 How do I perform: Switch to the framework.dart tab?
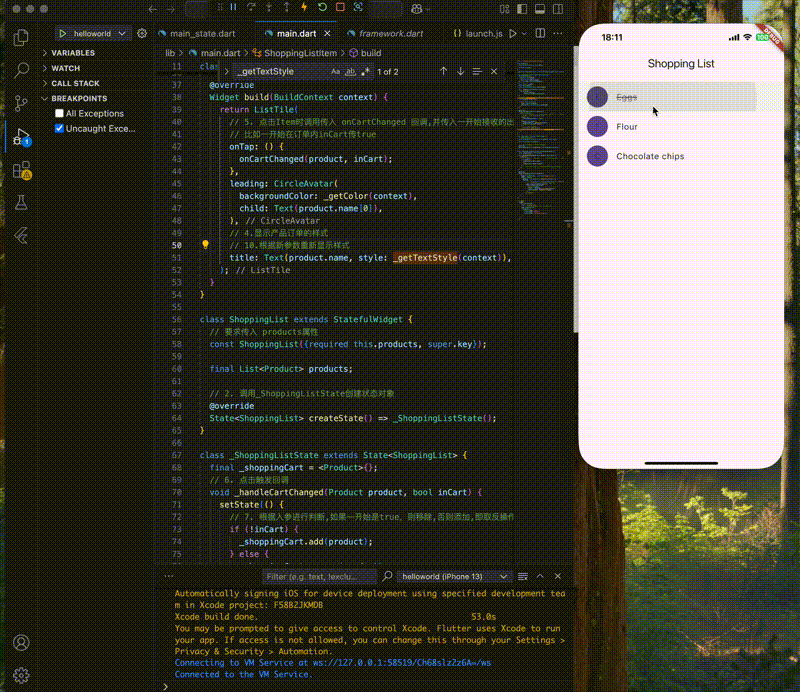391,34
